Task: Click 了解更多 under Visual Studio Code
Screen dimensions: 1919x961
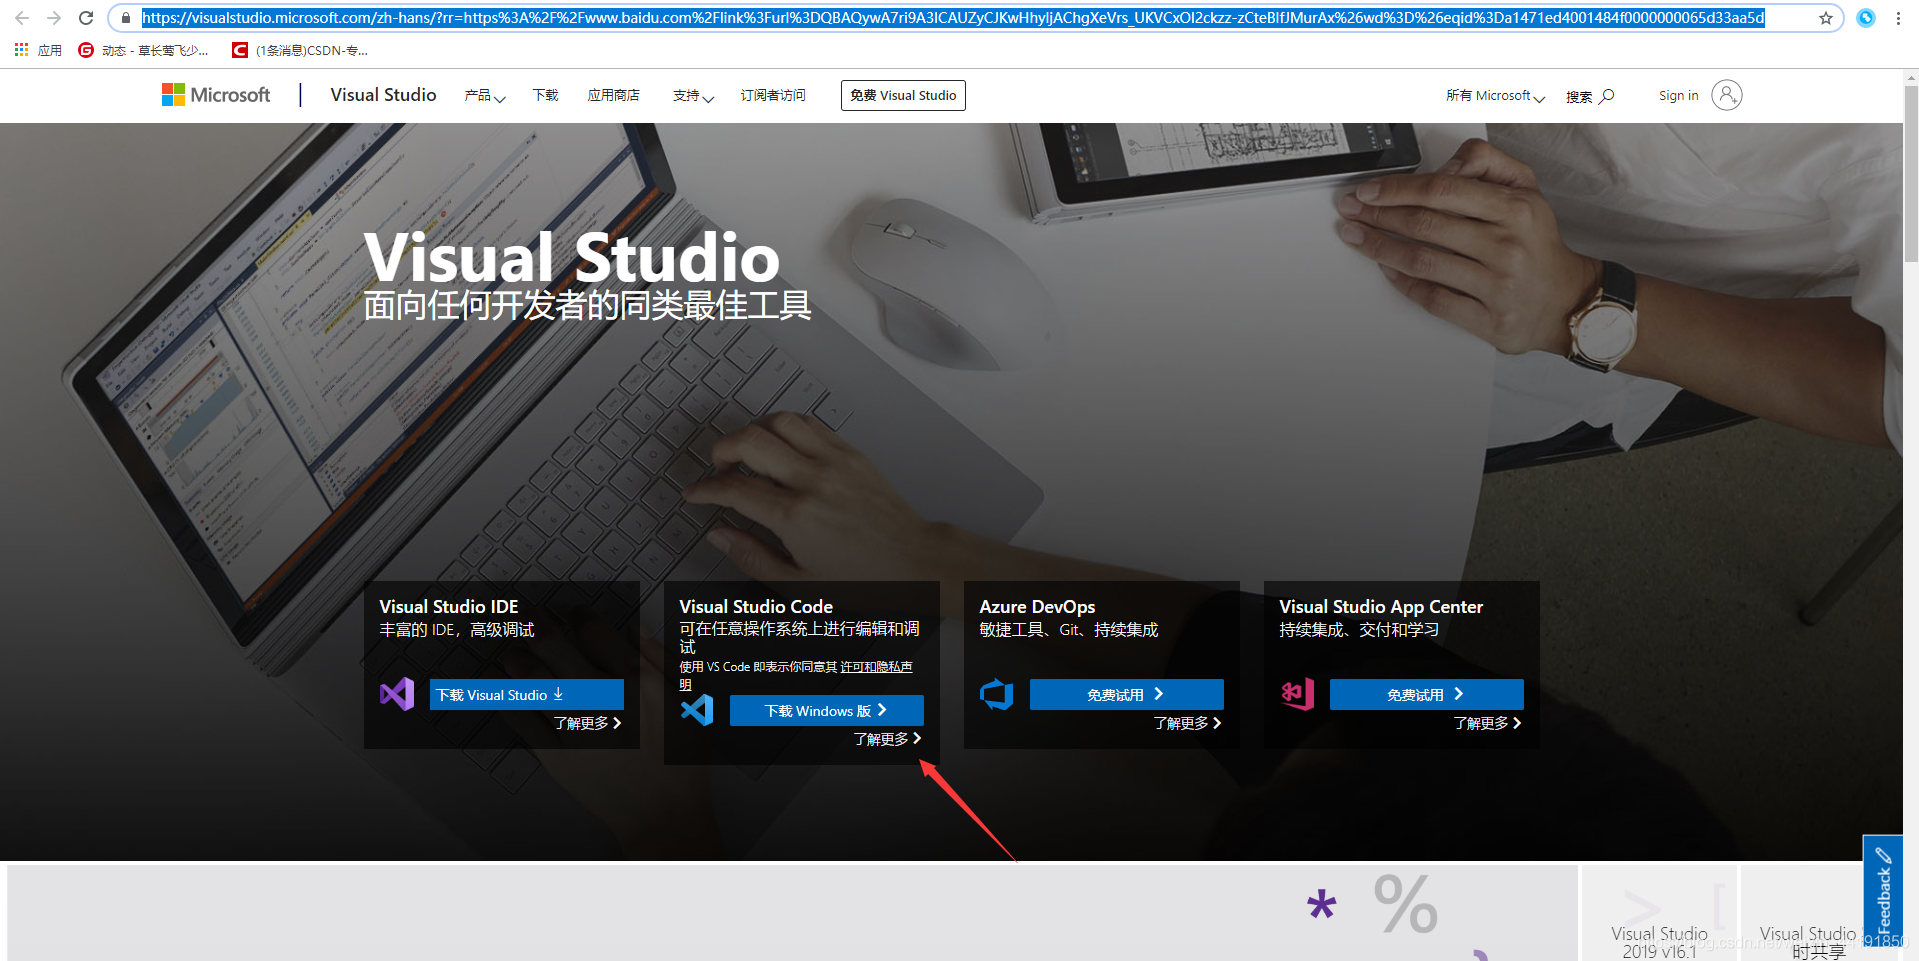Action: (888, 739)
